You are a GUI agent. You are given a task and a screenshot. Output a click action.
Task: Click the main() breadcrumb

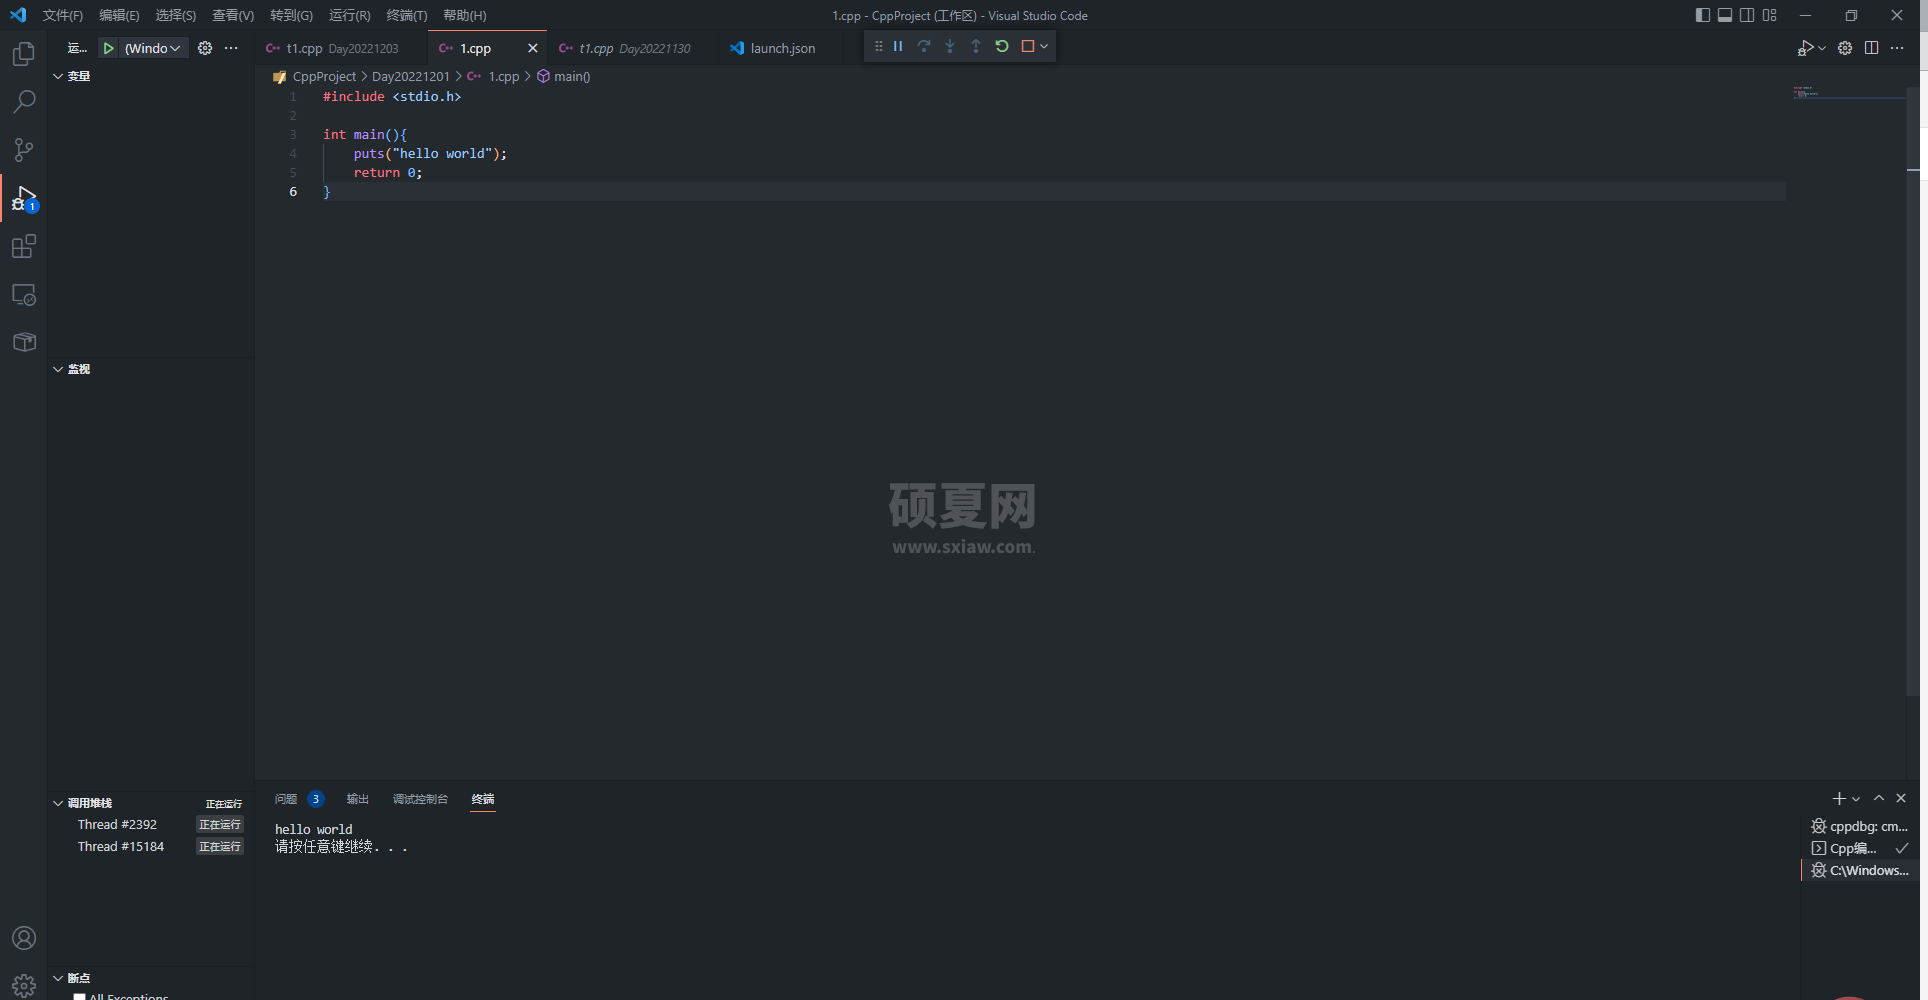(x=572, y=76)
